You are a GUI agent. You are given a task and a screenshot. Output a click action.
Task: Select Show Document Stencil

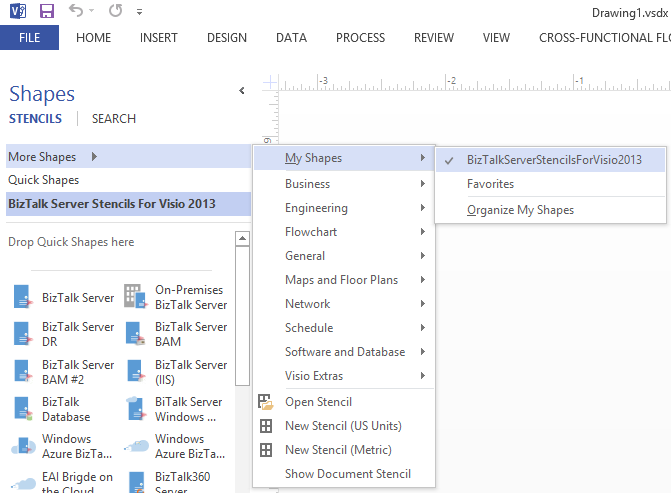point(347,474)
